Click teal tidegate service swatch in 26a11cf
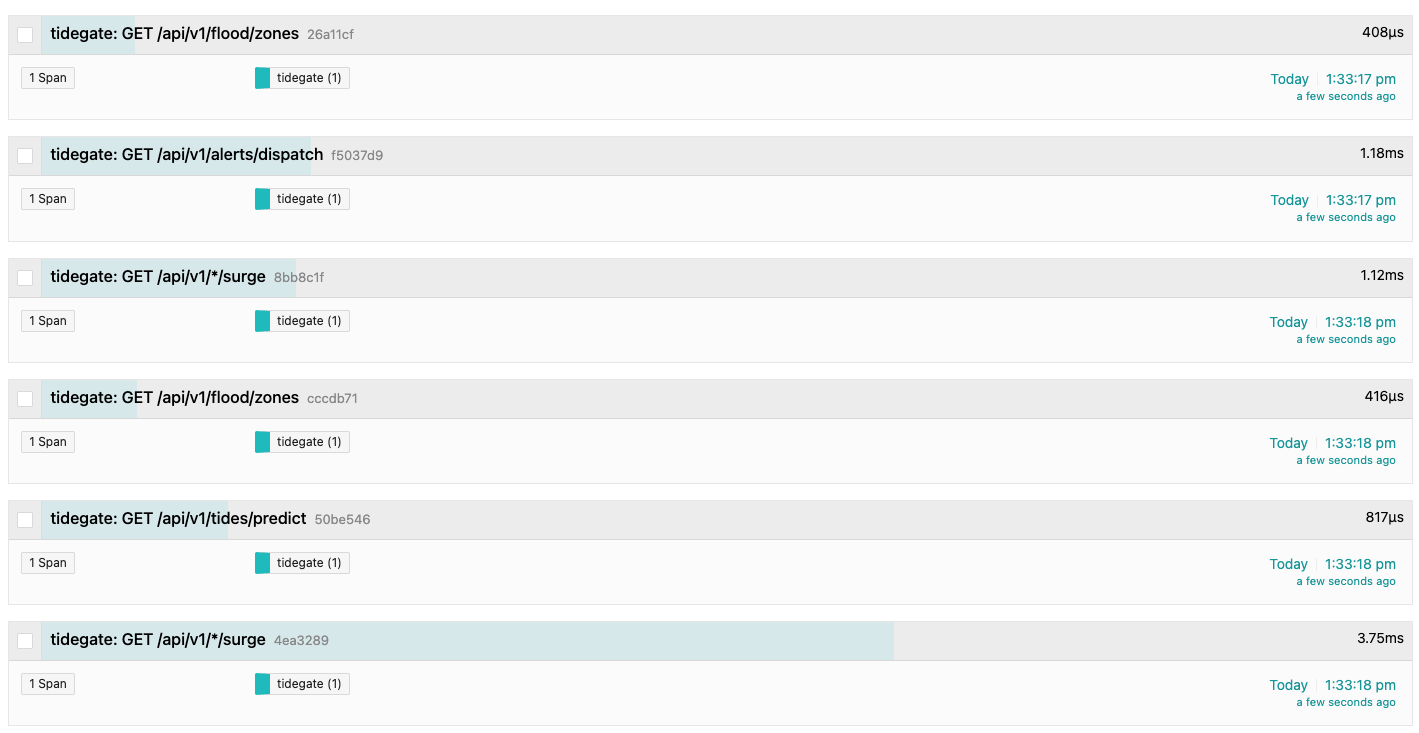Screen dimensions: 1419x733 coord(262,78)
